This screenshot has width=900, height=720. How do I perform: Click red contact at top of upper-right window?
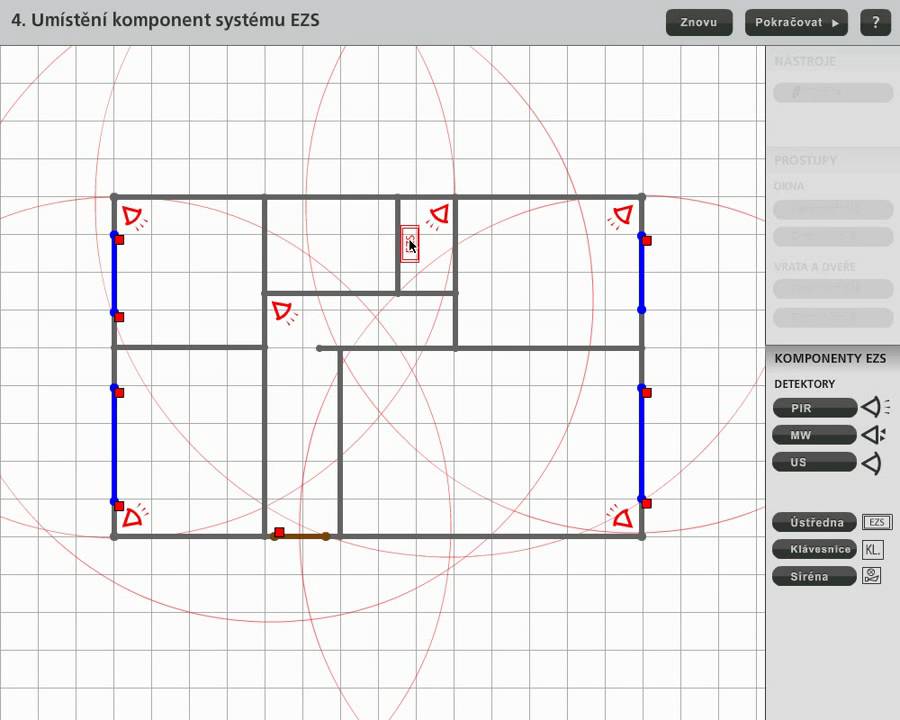(647, 241)
